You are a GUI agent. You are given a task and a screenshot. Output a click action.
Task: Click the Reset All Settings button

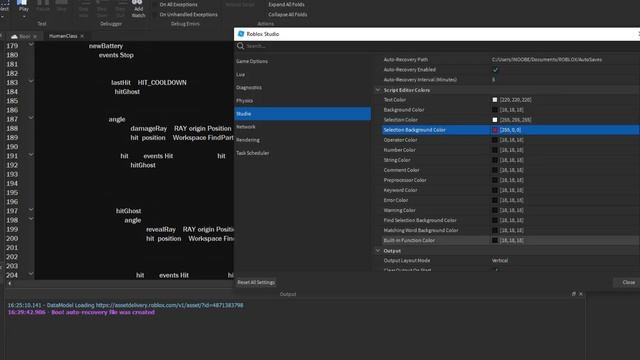[256, 282]
